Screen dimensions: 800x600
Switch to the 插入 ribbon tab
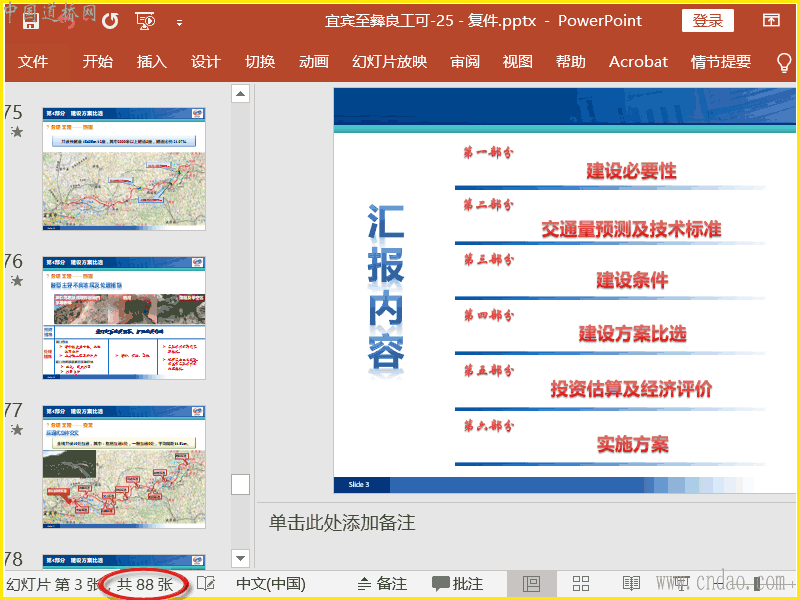click(152, 62)
